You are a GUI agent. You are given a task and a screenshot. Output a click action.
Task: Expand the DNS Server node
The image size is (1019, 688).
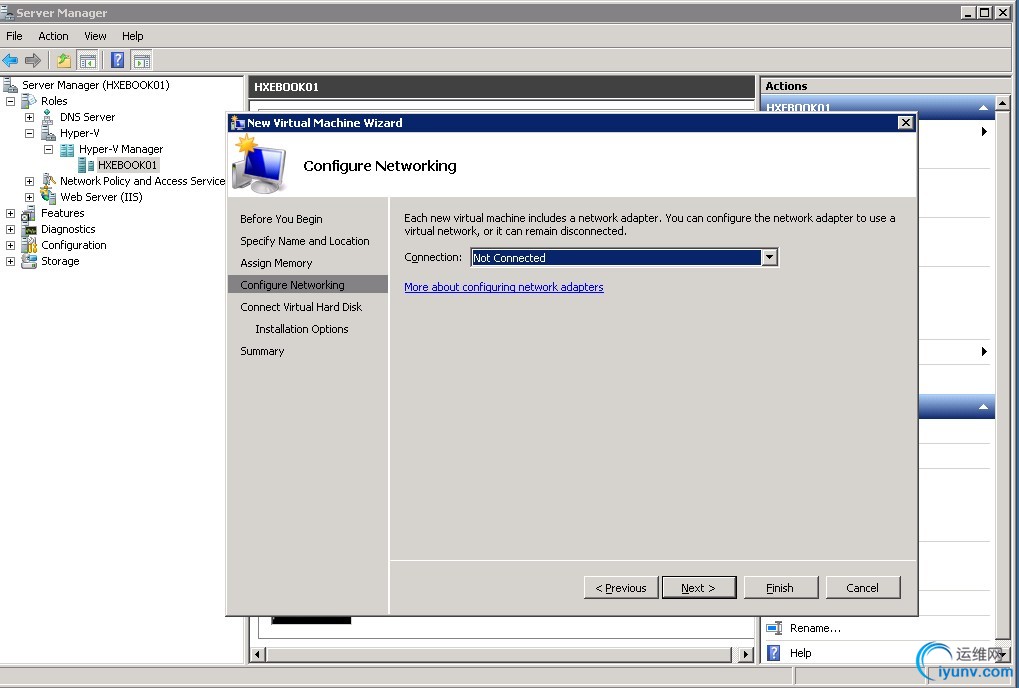(x=29, y=118)
